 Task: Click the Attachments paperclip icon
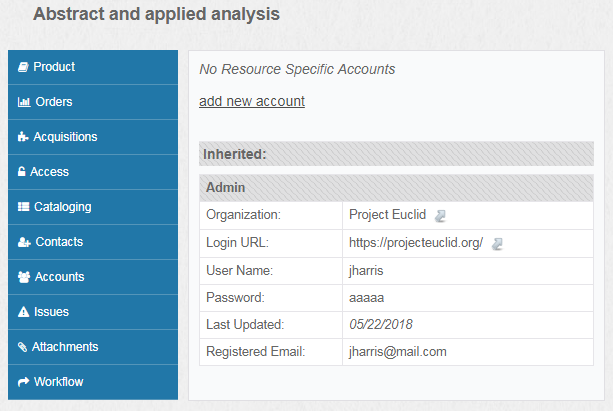point(22,347)
